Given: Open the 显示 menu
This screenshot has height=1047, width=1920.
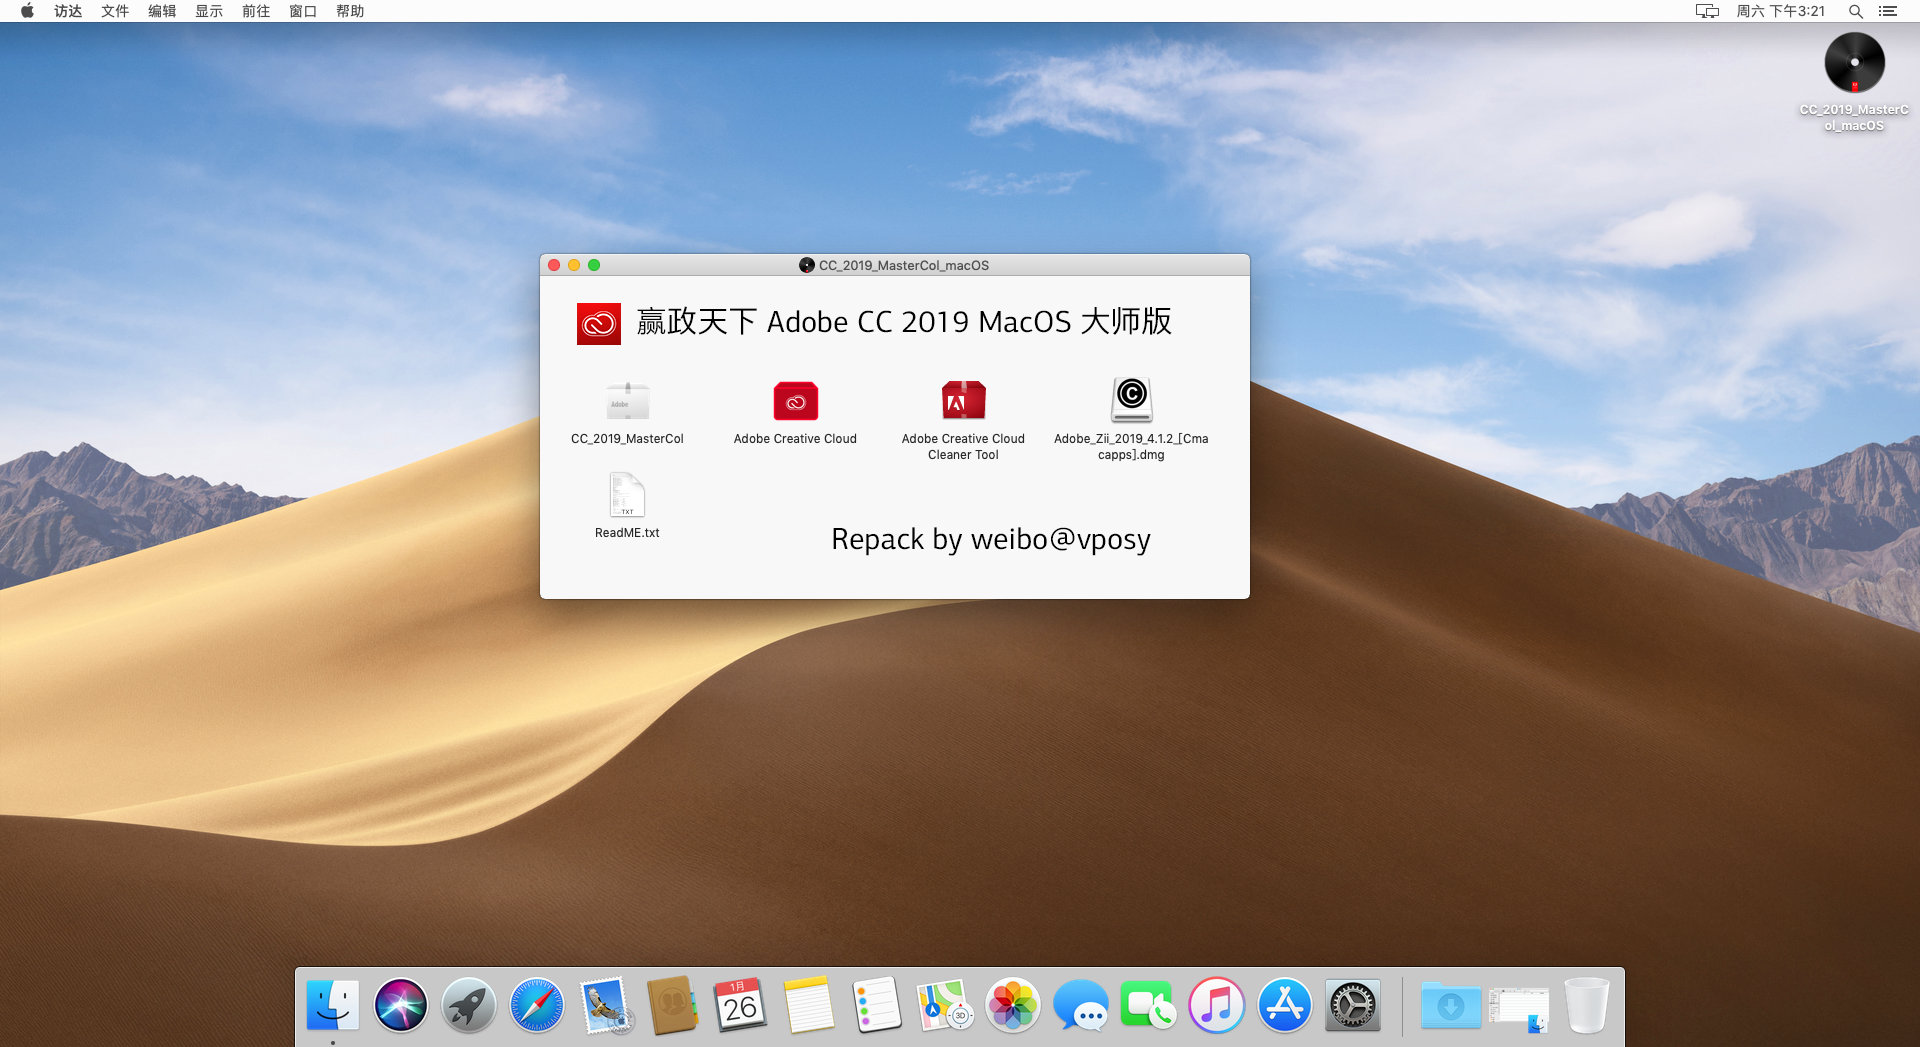Looking at the screenshot, I should pyautogui.click(x=209, y=11).
